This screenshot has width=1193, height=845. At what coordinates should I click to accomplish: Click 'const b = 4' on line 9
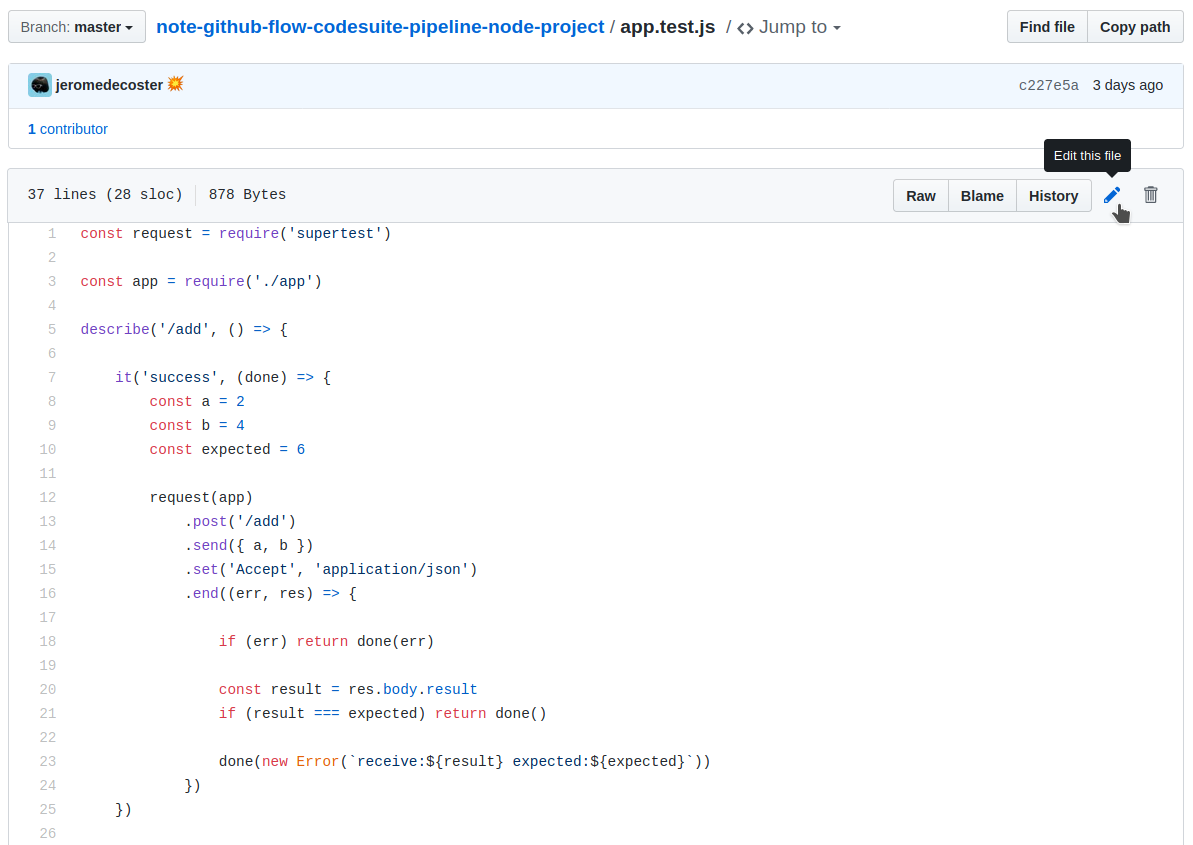pos(197,425)
